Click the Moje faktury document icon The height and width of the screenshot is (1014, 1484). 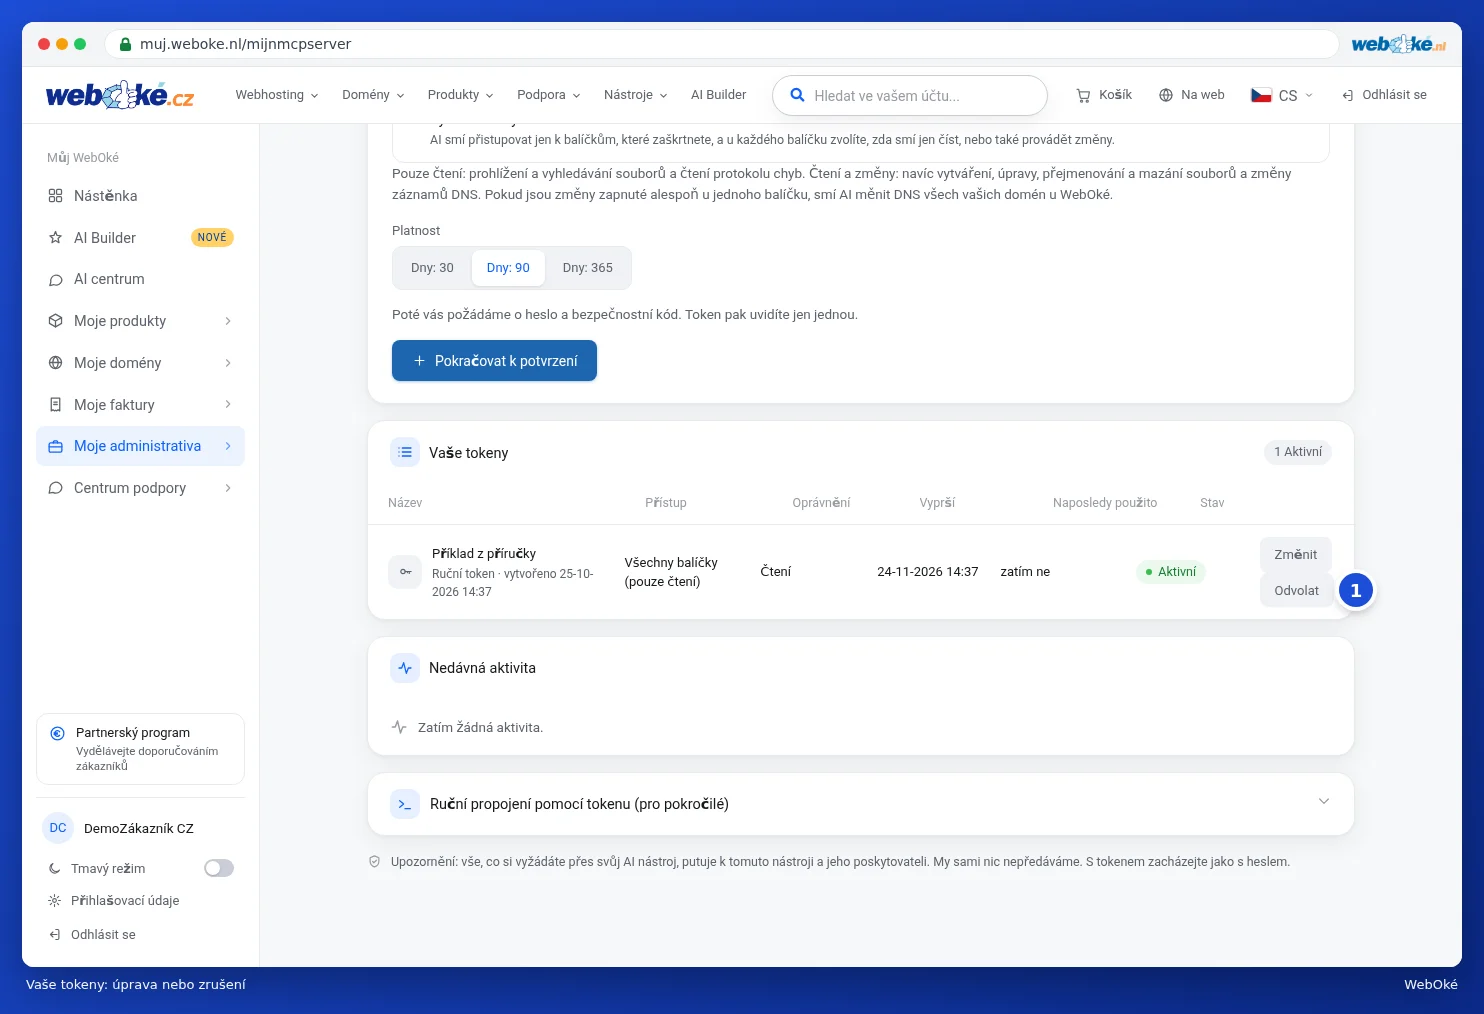[56, 405]
